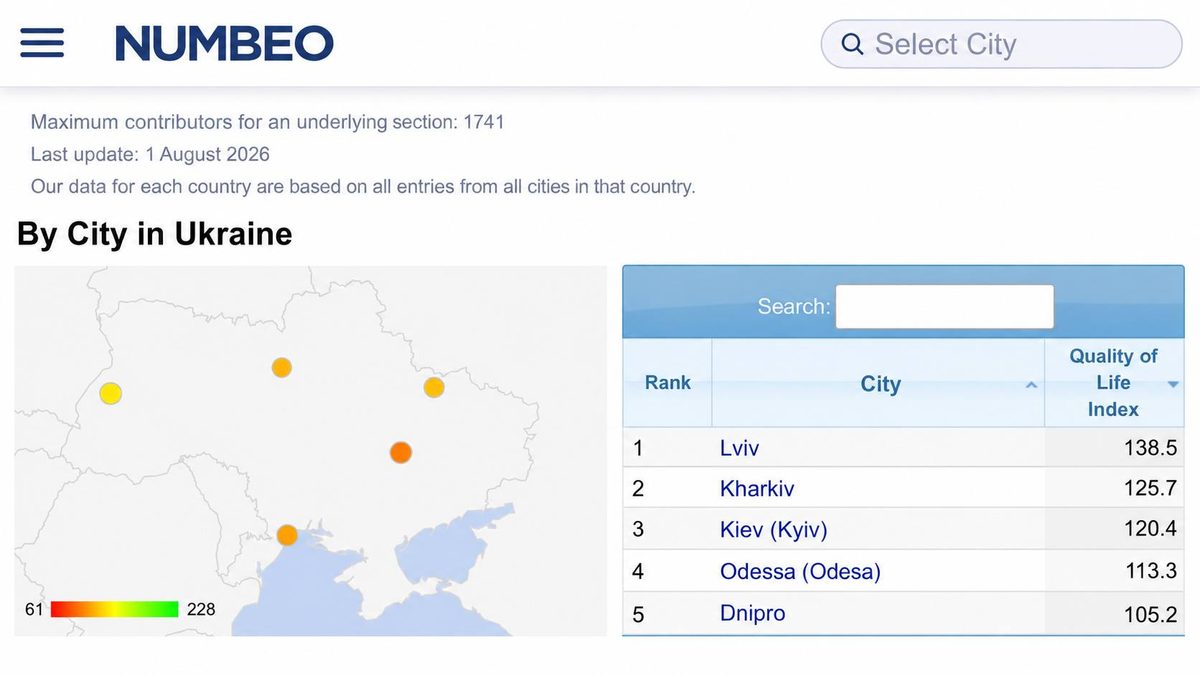Click the Numbeo logo
The image size is (1200, 675).
point(224,43)
